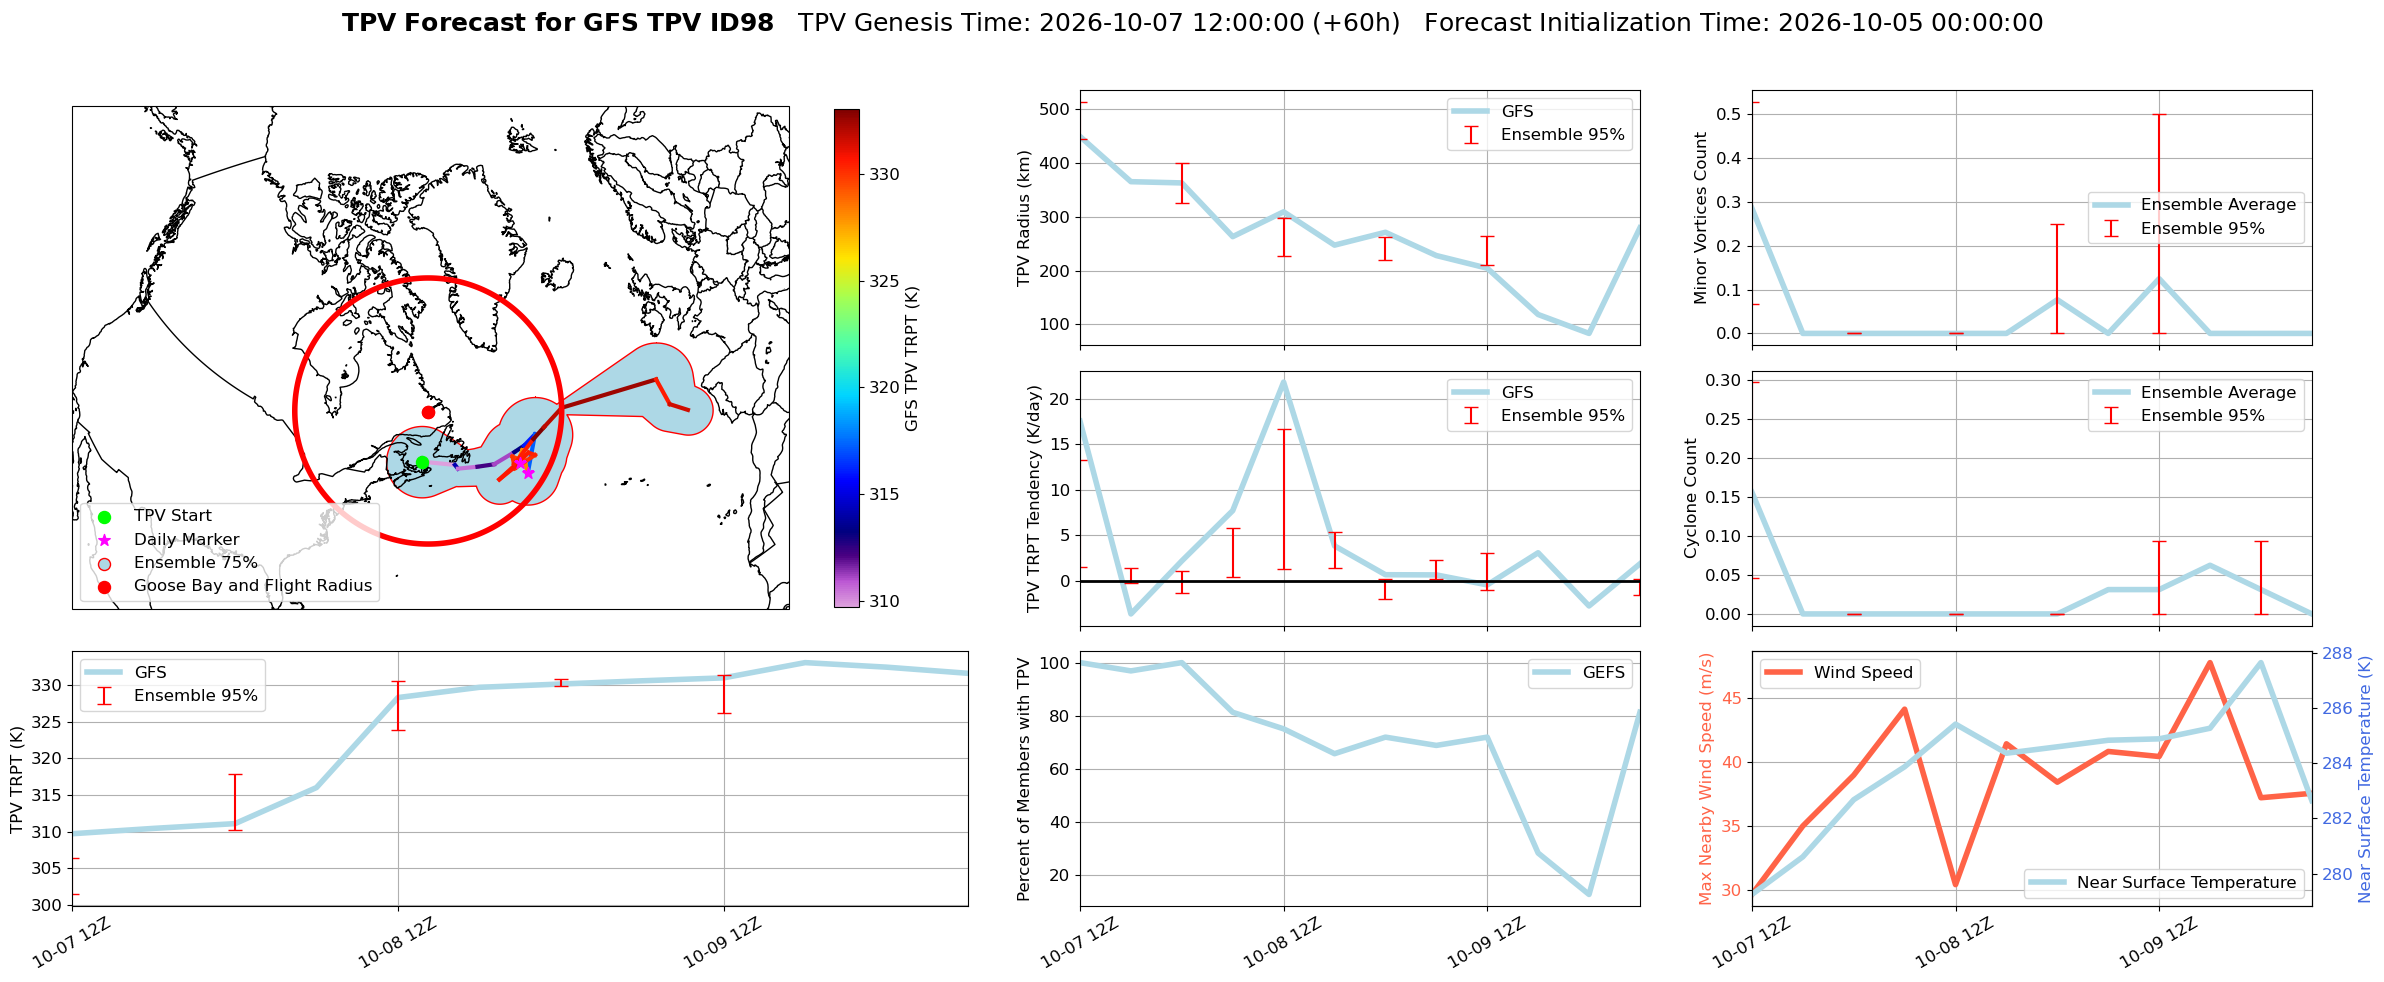This screenshot has width=2384, height=982.
Task: Click the 500 tick on TPV Radius axis
Action: coord(1055,109)
